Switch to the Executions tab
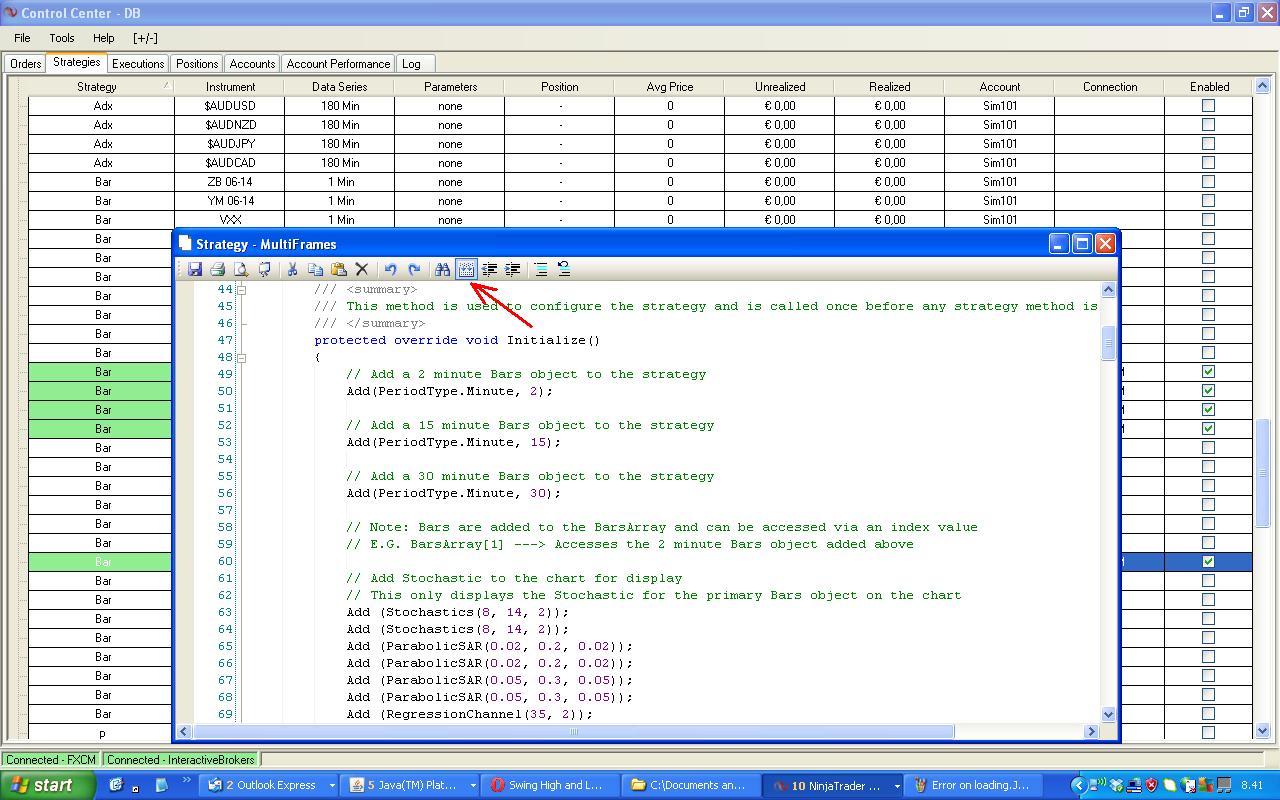This screenshot has width=1280, height=800. click(138, 64)
